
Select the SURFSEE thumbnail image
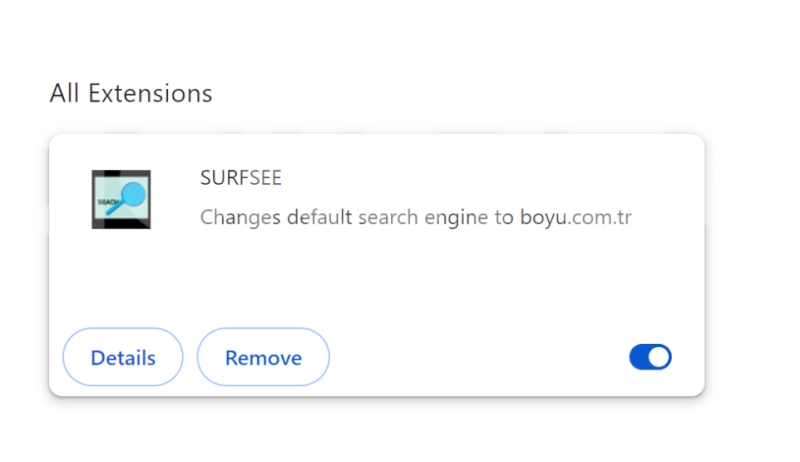tap(121, 199)
